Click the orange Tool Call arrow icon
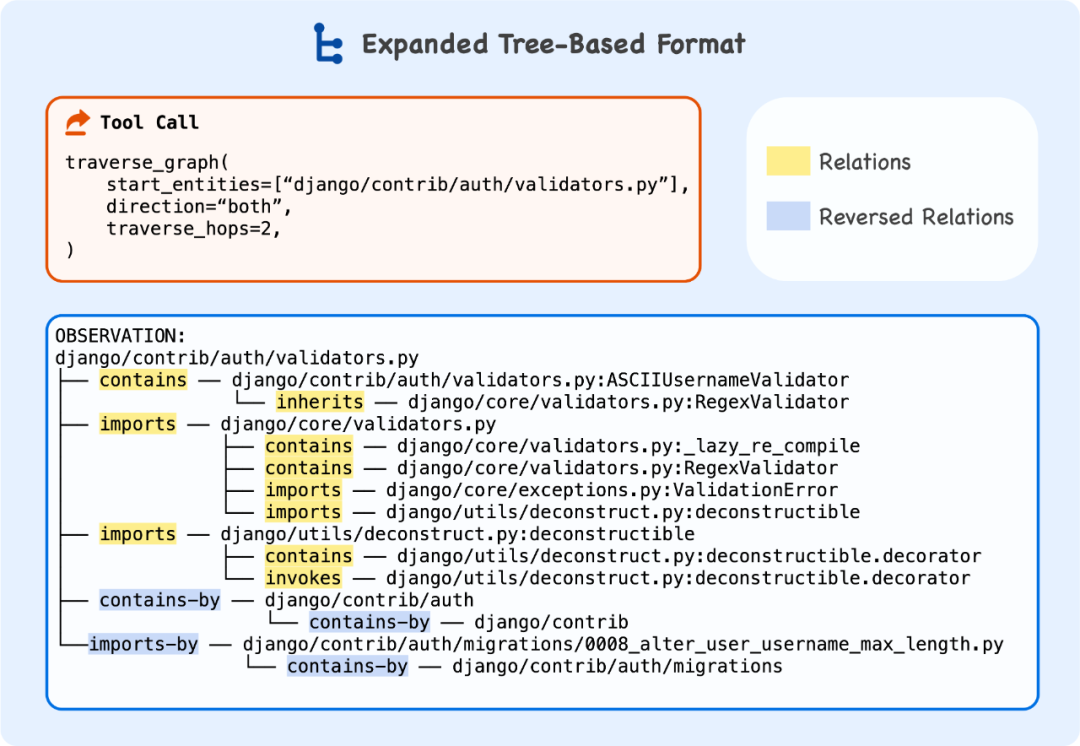 point(77,122)
